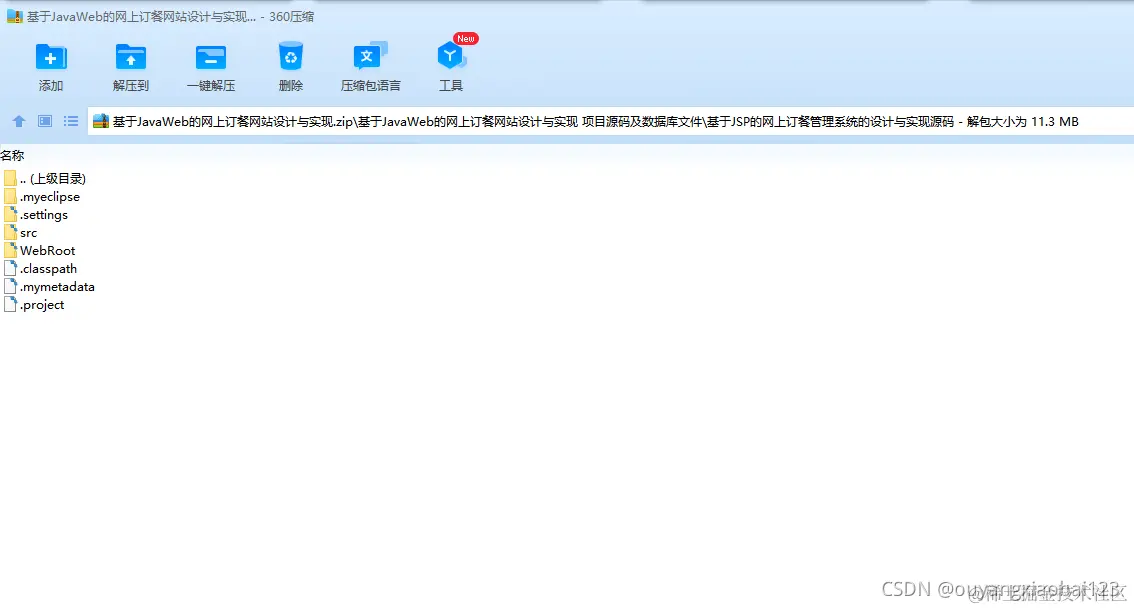Click the .classpath file icon

pos(10,269)
